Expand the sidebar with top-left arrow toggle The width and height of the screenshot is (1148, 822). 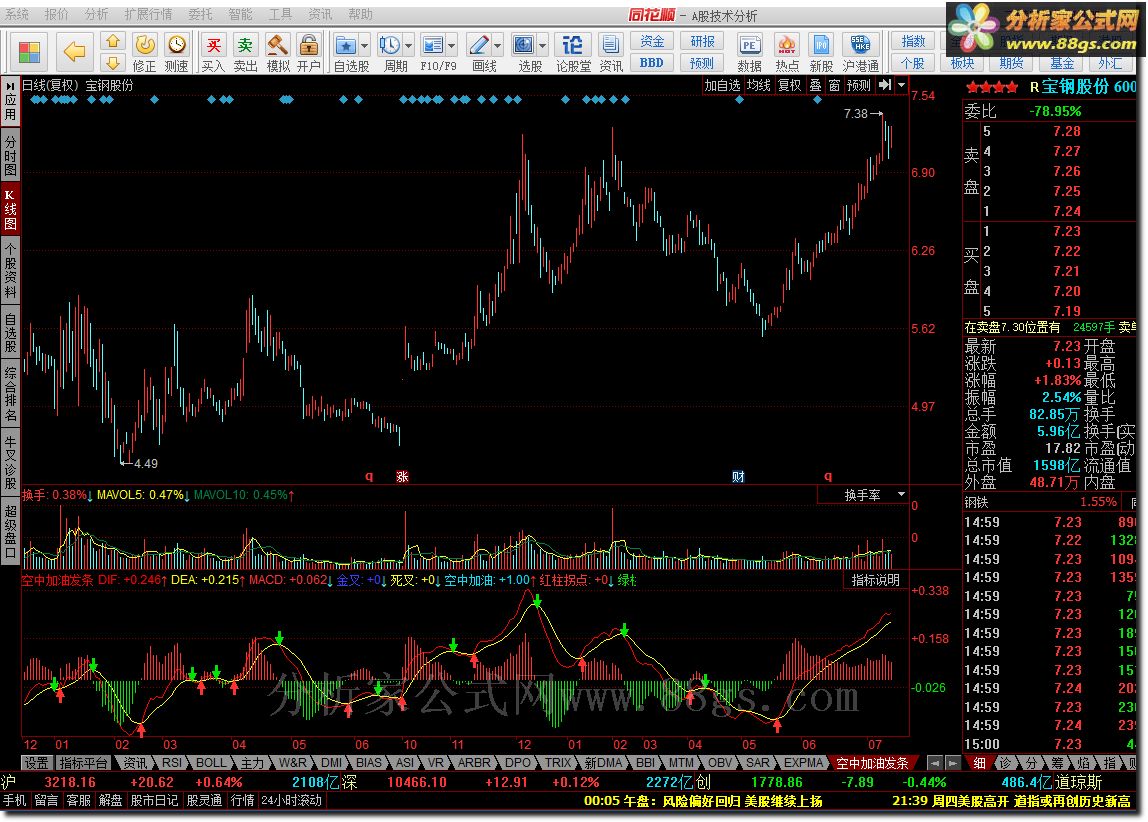click(10, 86)
